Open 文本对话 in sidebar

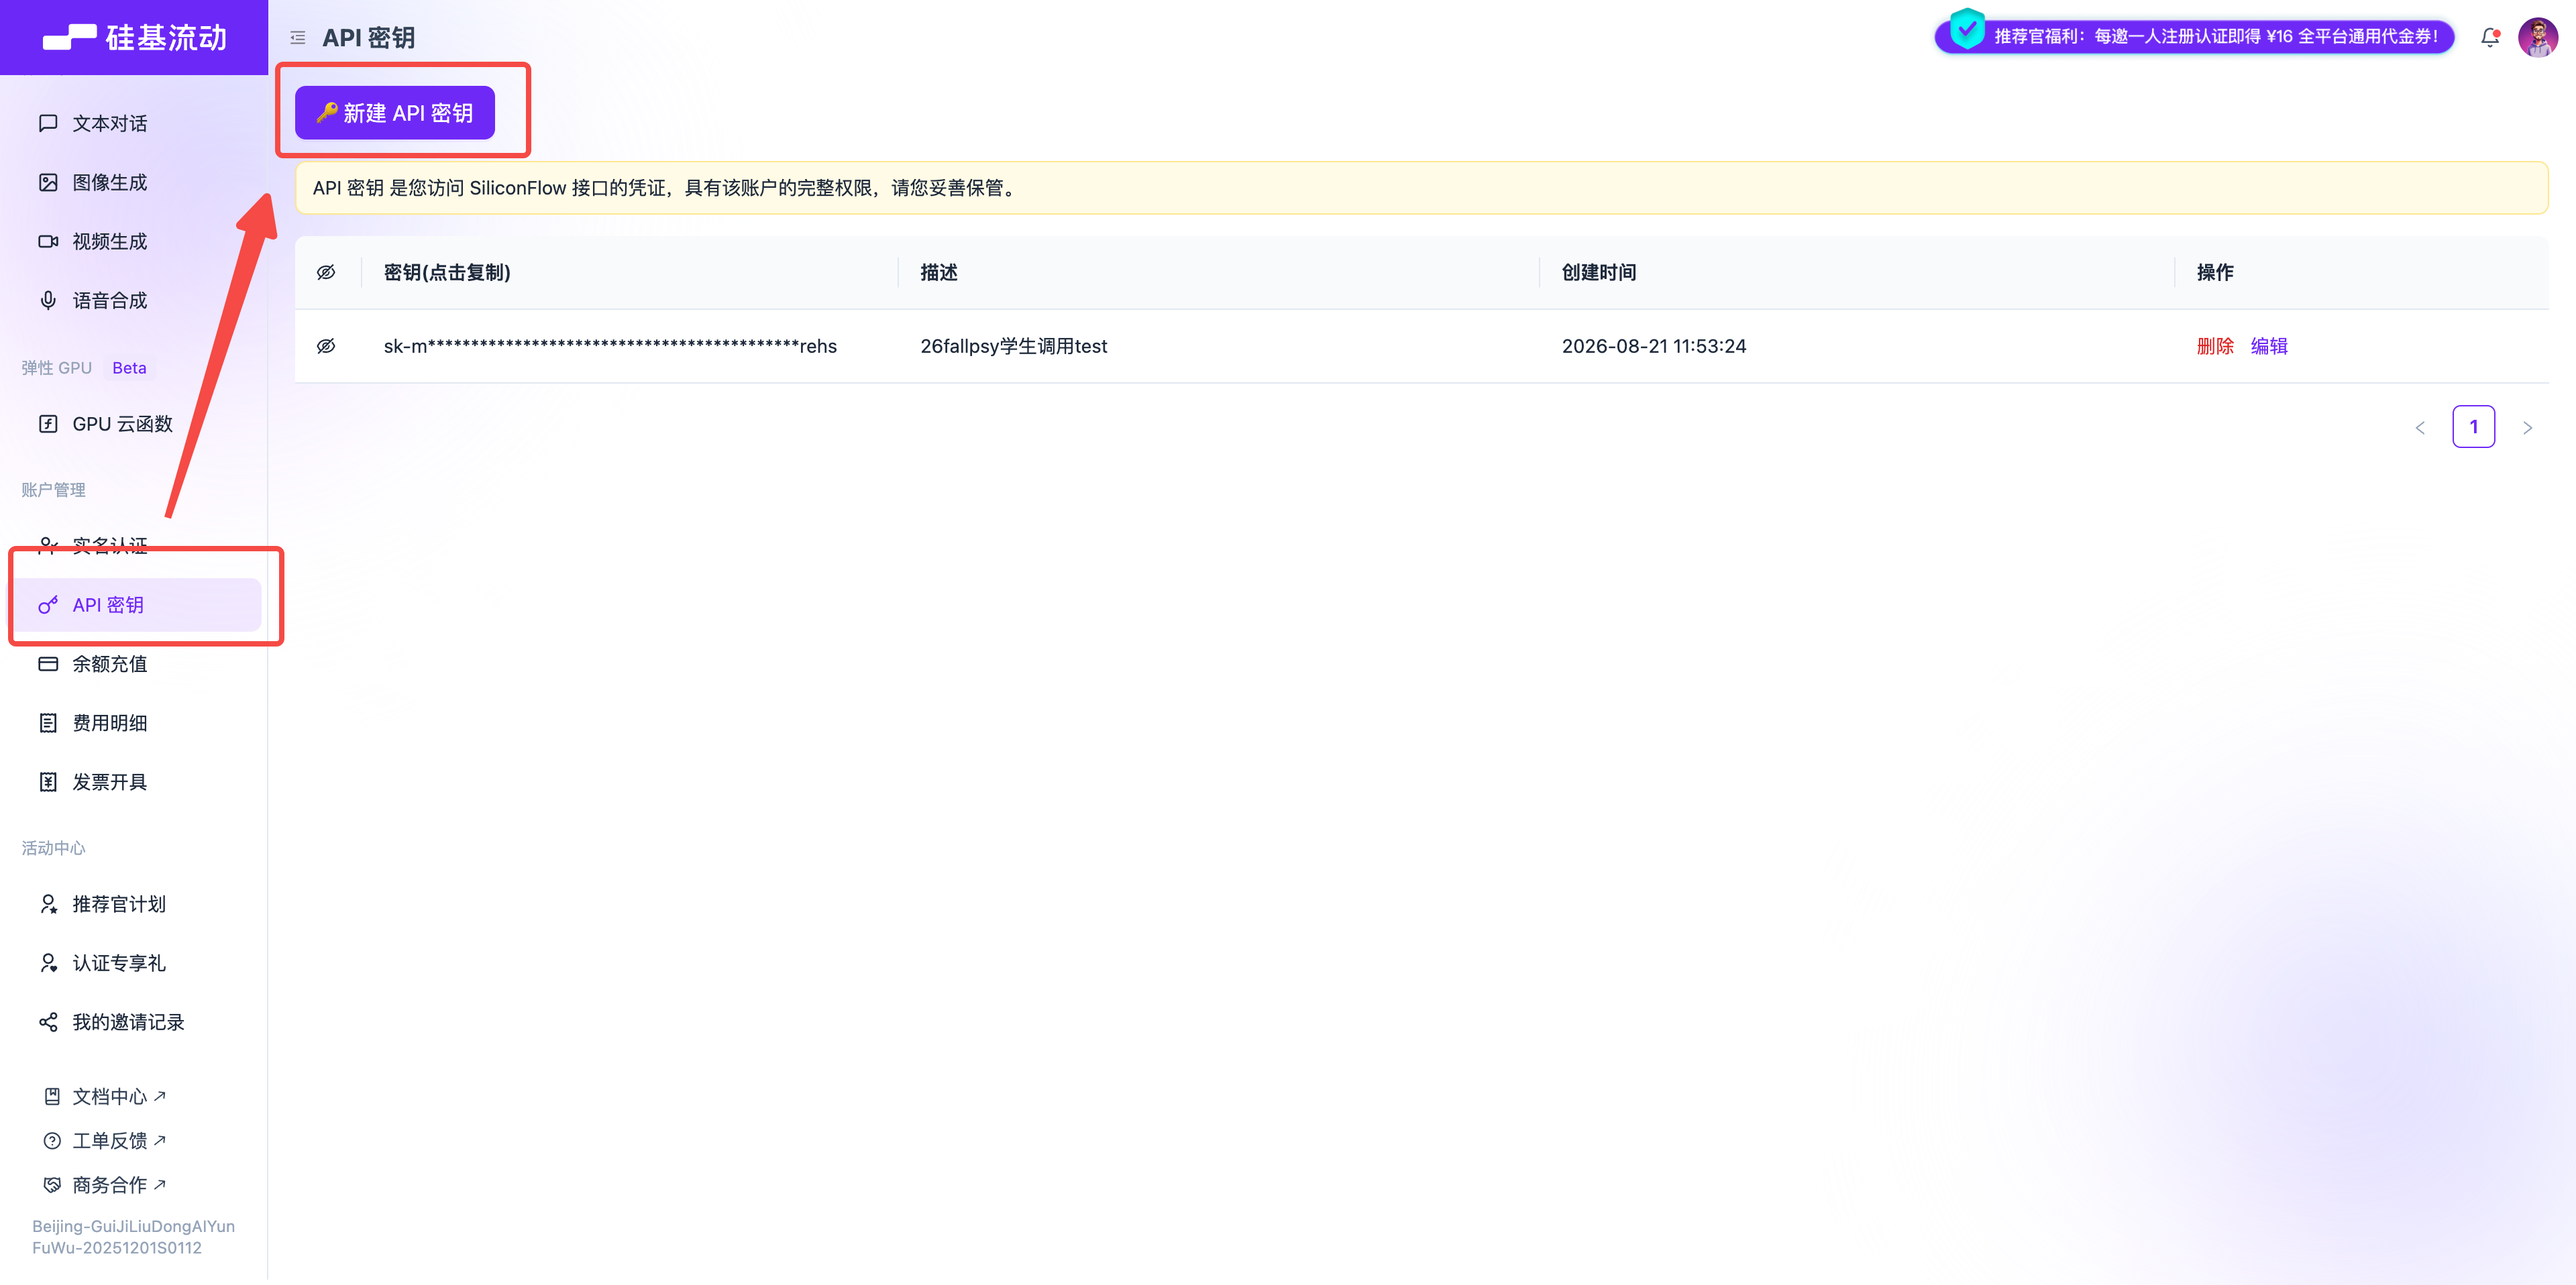click(109, 123)
